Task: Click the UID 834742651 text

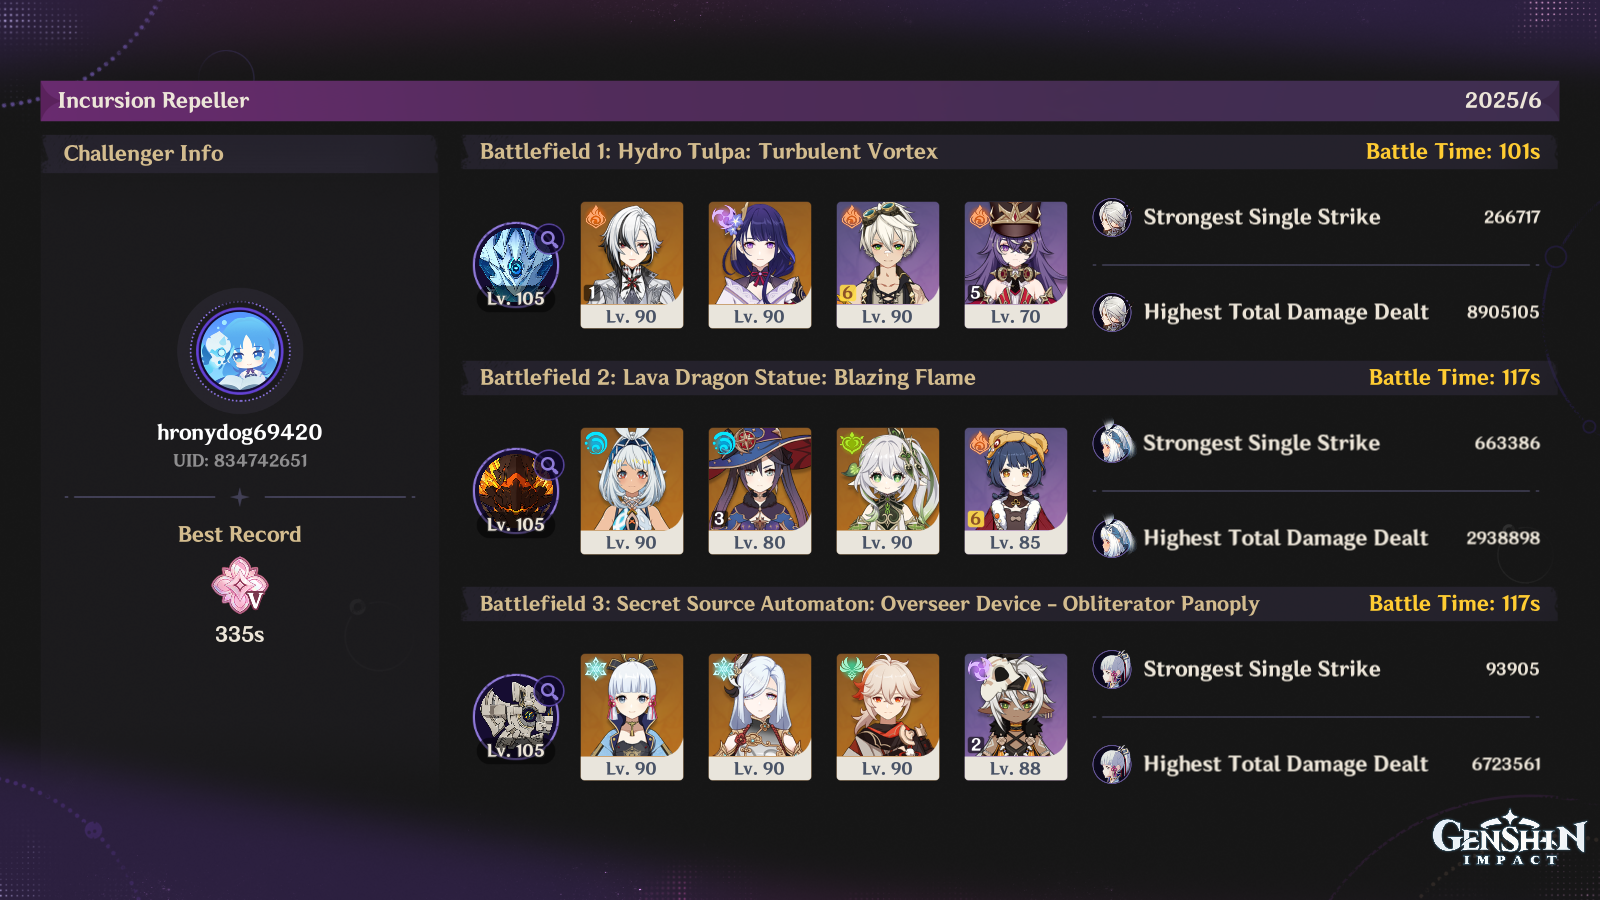Action: point(240,461)
